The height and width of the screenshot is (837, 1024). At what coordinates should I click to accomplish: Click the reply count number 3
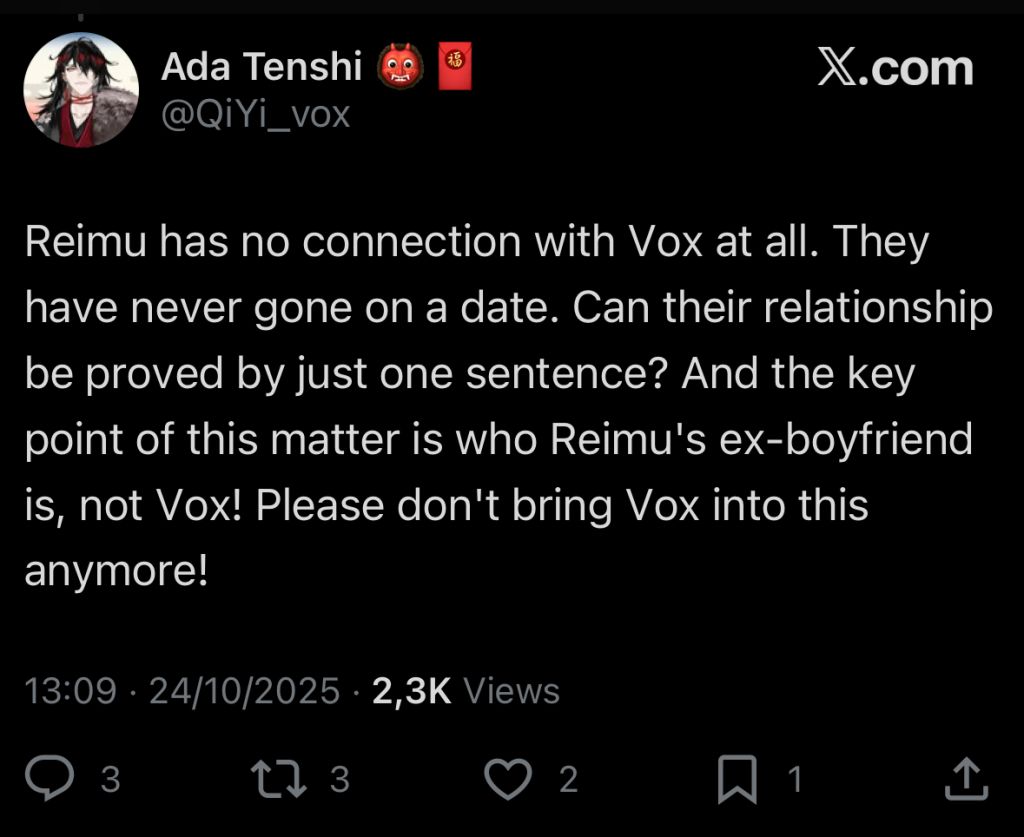[x=110, y=779]
